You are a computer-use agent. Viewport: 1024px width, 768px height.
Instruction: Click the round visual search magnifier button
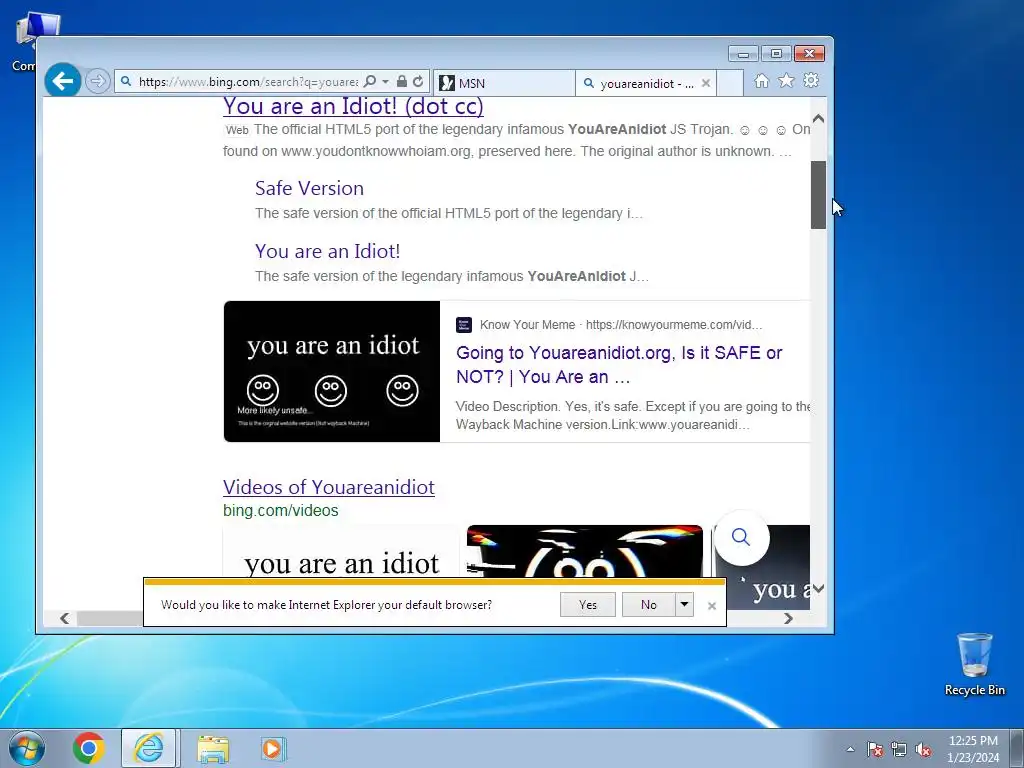click(741, 537)
